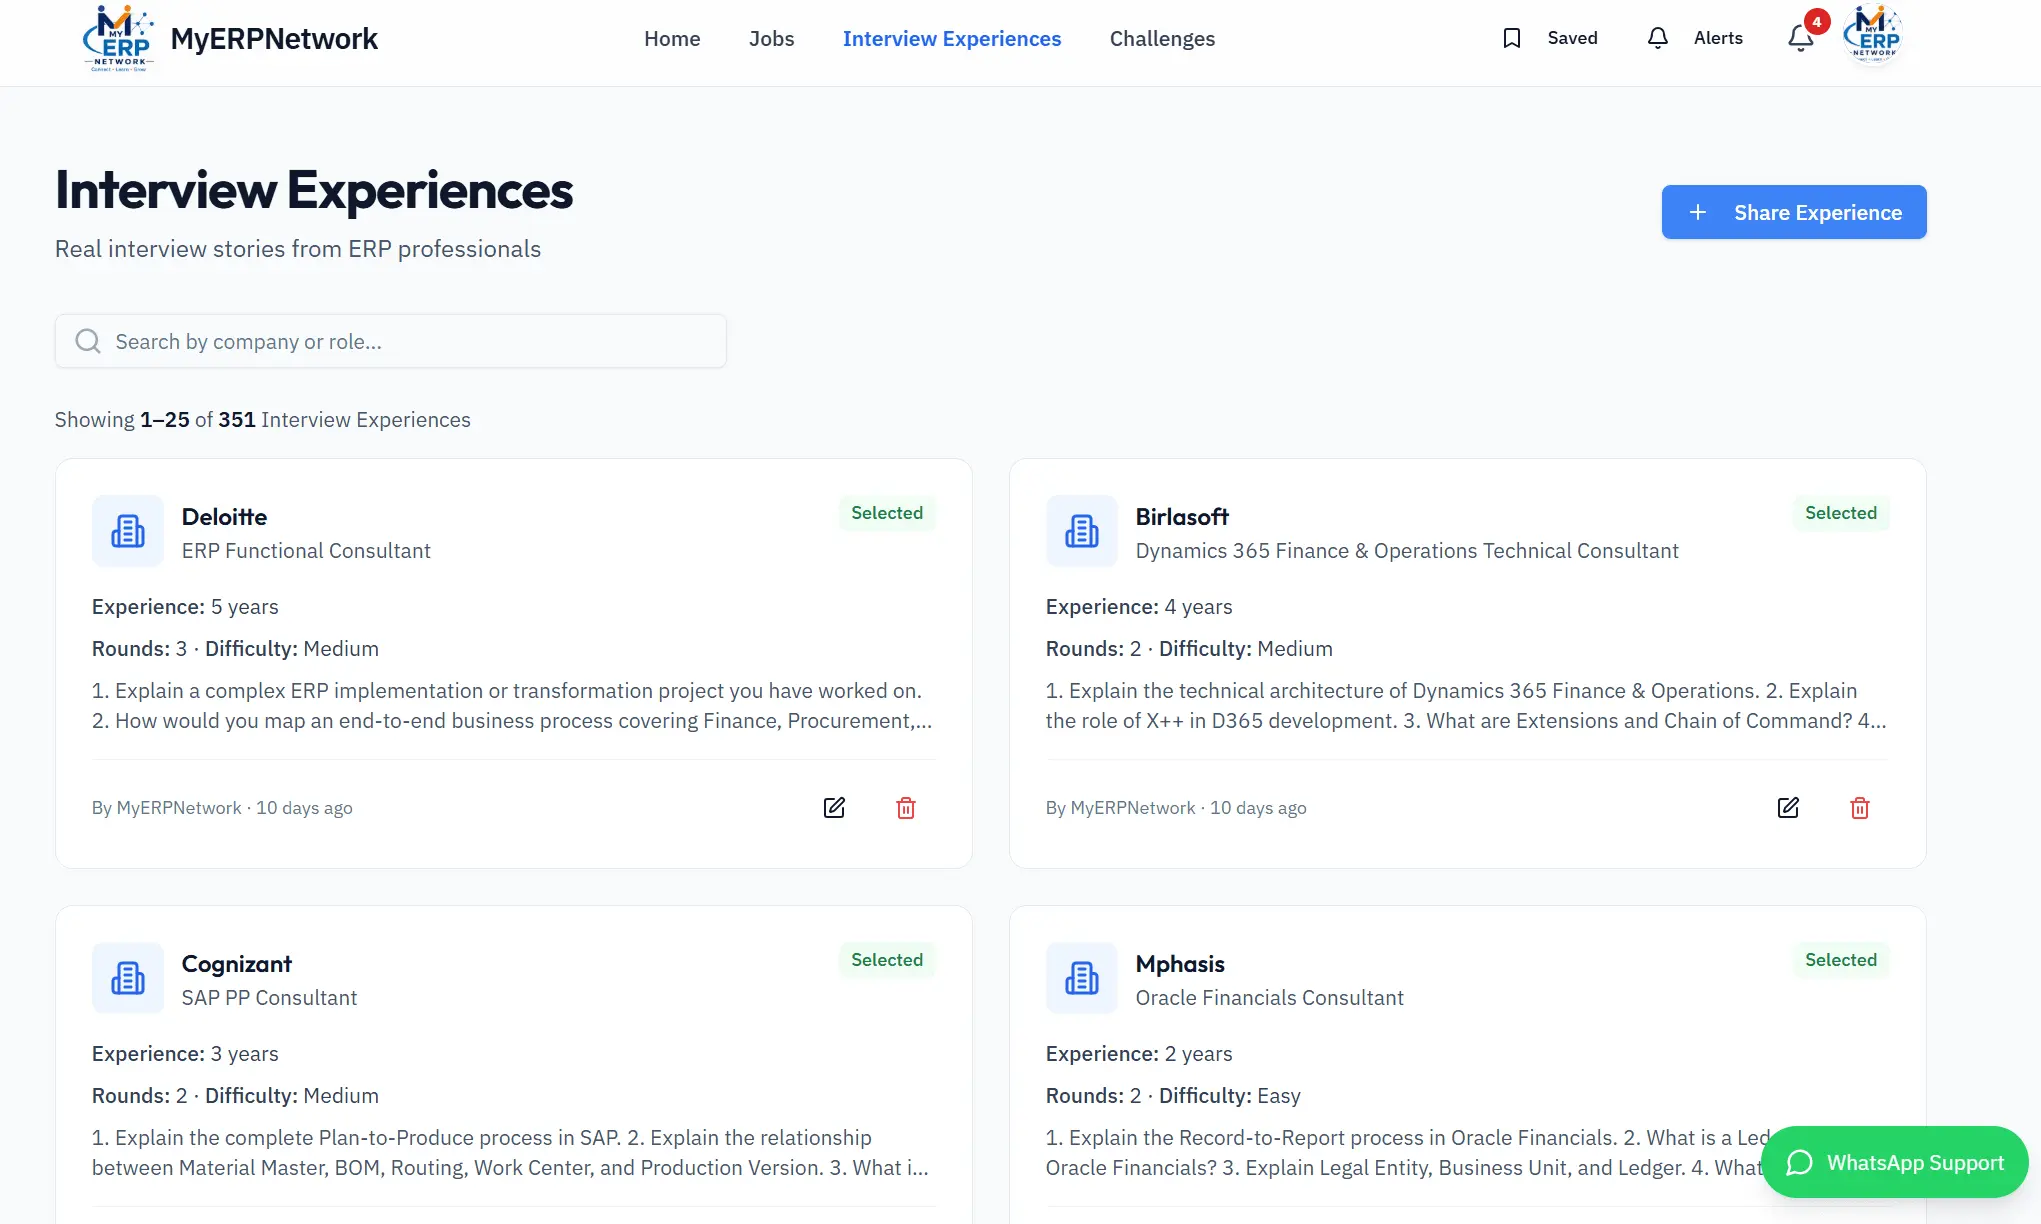The width and height of the screenshot is (2041, 1224).
Task: Select Interview Experiences in navigation
Action: tap(952, 38)
